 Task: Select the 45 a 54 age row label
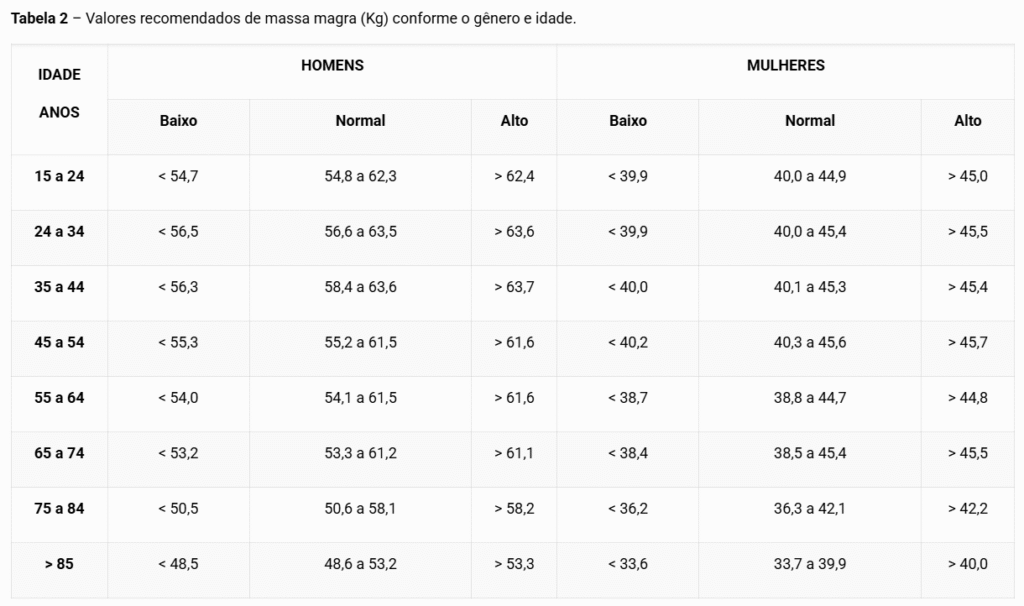(59, 343)
